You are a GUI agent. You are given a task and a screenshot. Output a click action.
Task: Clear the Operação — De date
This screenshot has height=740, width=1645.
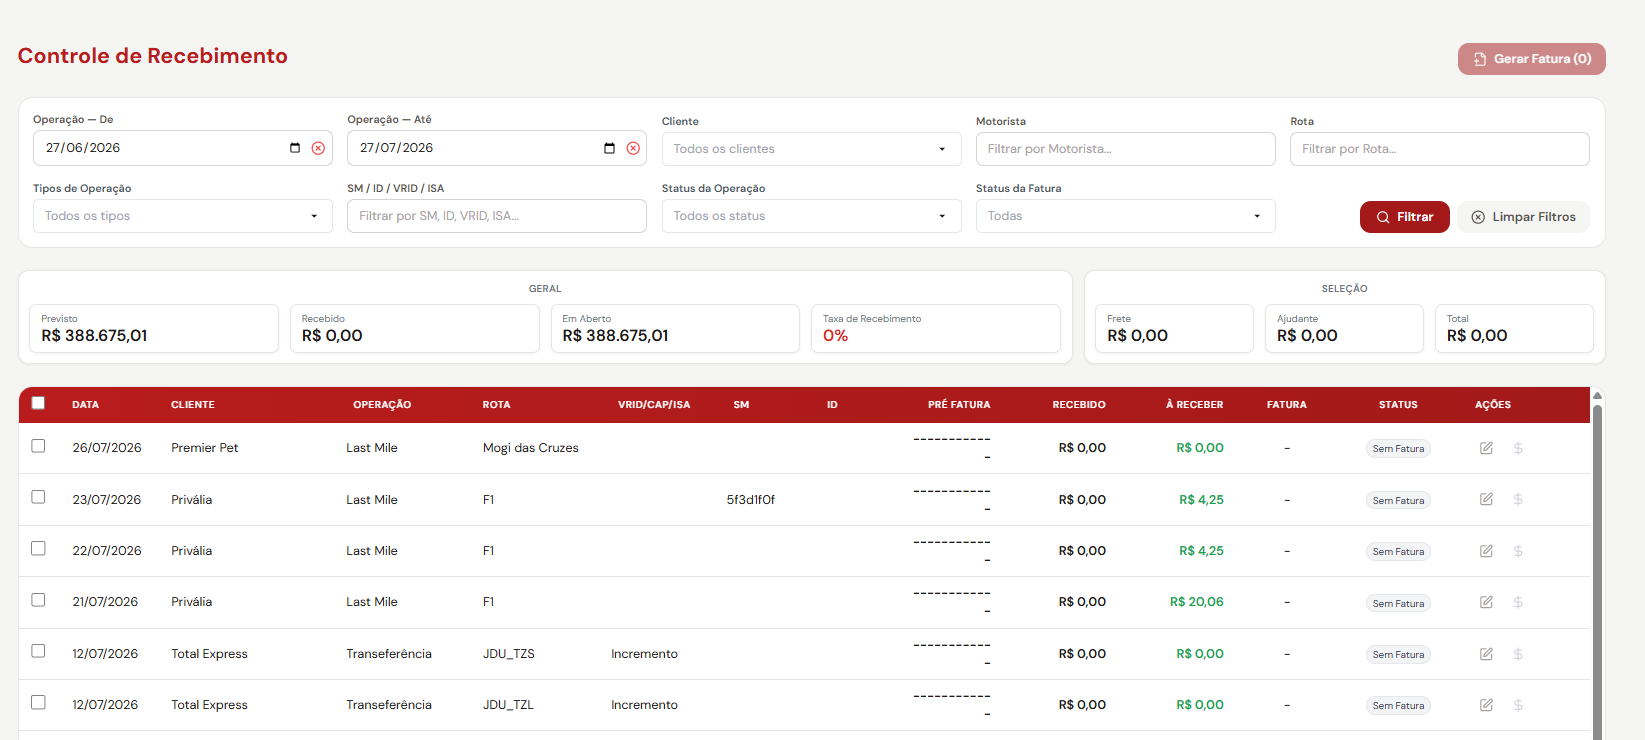point(318,148)
